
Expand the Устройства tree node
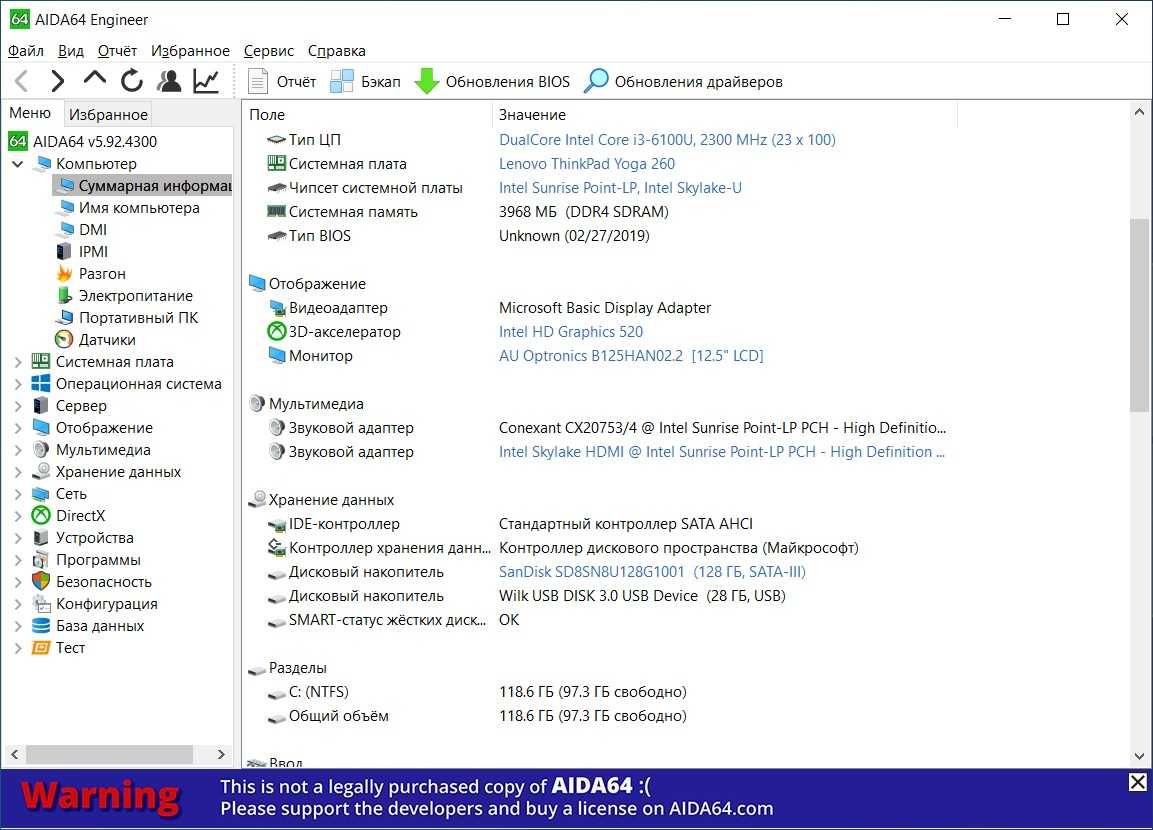(18, 538)
